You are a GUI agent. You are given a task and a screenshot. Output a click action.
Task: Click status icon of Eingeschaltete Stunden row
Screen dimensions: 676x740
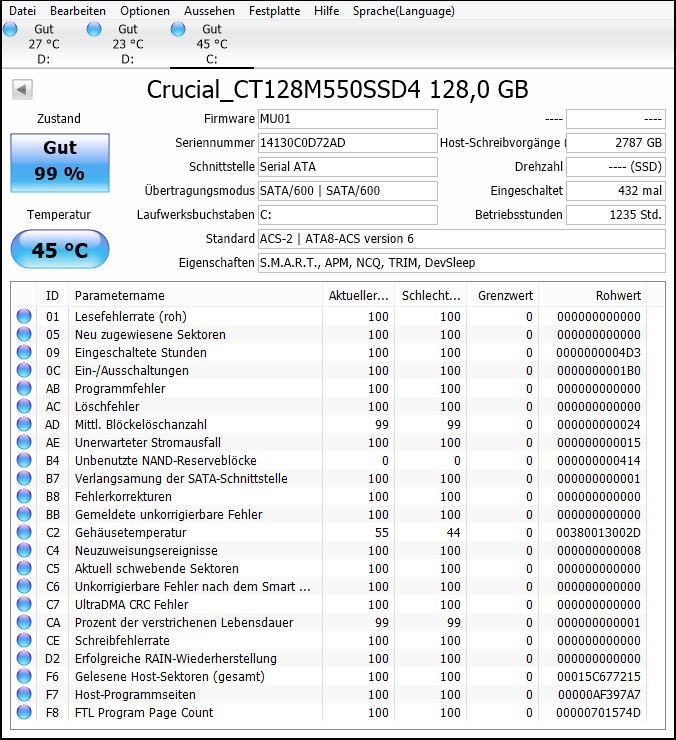tap(24, 352)
